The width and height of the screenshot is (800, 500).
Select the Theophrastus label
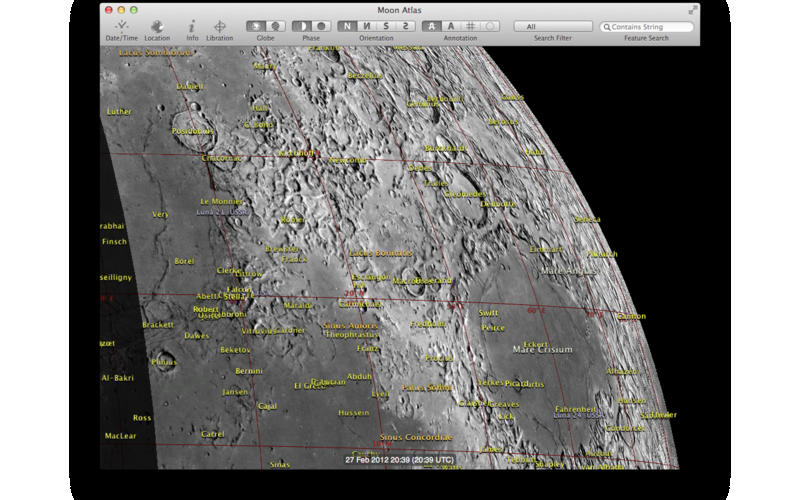point(352,335)
